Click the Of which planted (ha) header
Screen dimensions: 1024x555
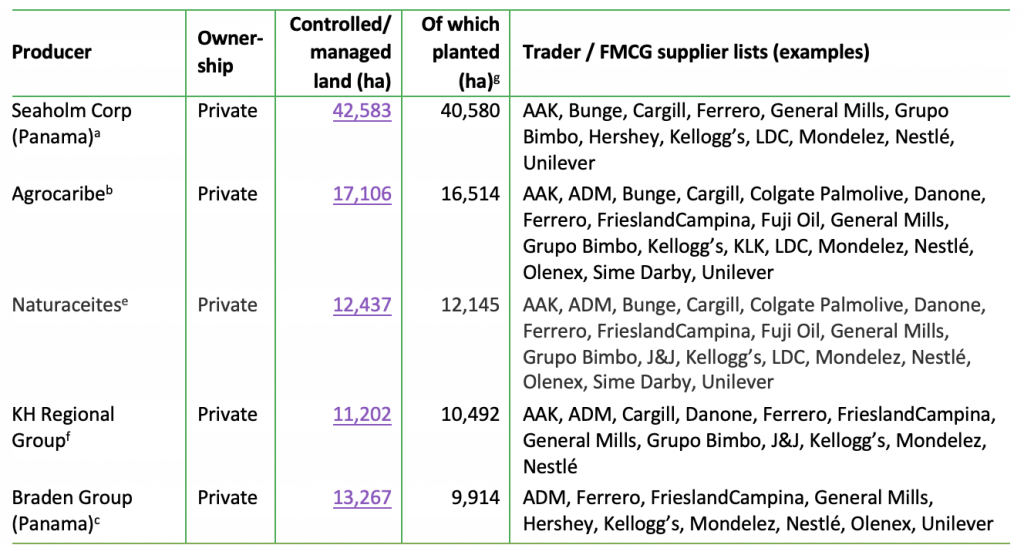click(x=460, y=51)
